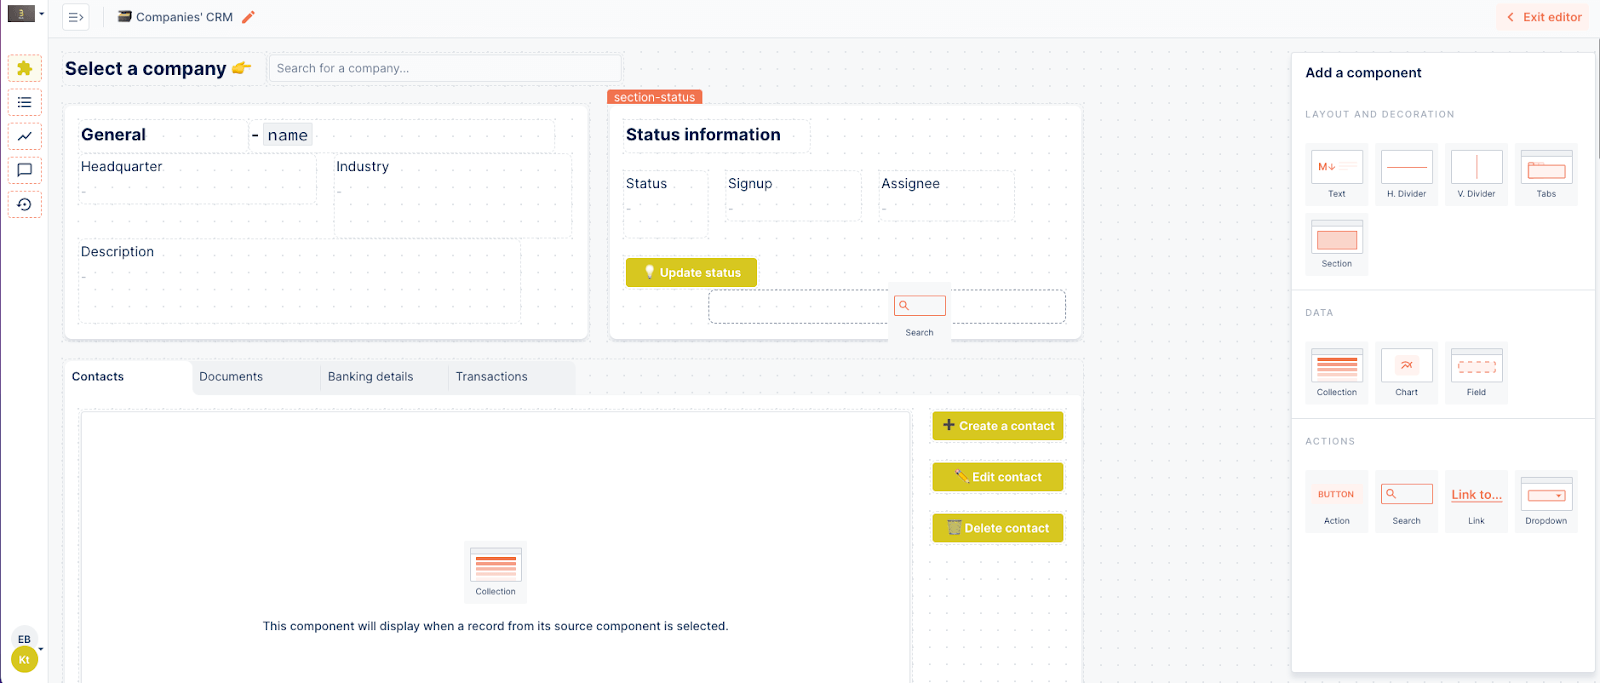This screenshot has height=683, width=1600.
Task: Select the Search component in Actions
Action: coord(1407,501)
